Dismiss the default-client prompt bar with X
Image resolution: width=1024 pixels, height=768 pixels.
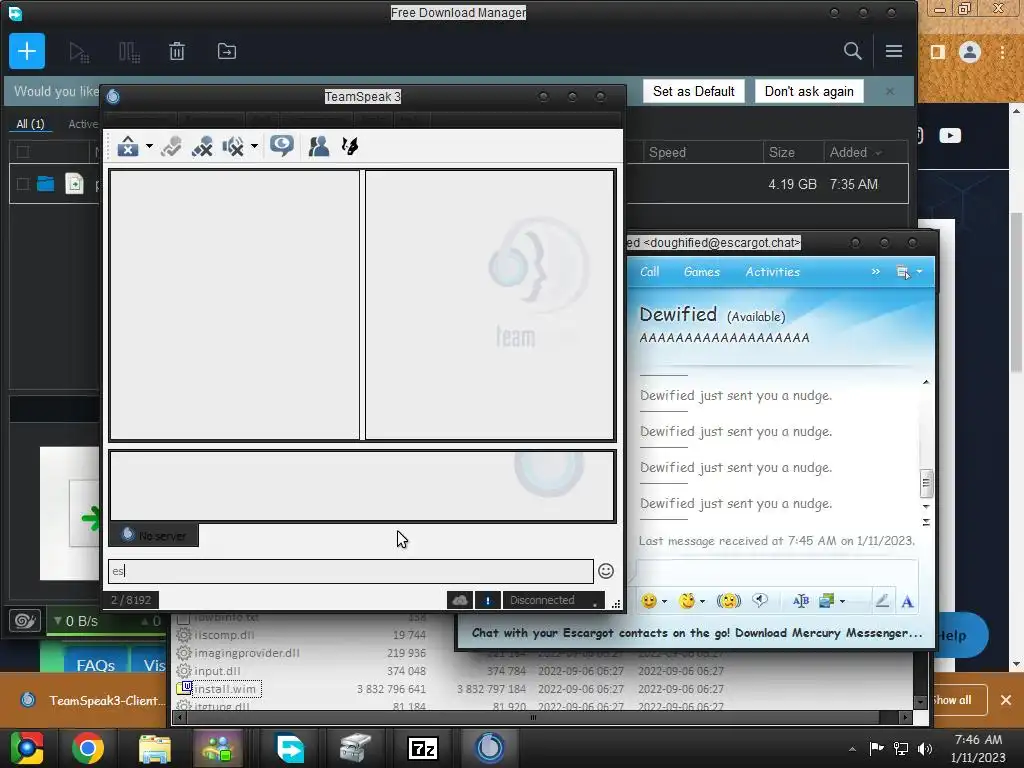click(x=890, y=91)
